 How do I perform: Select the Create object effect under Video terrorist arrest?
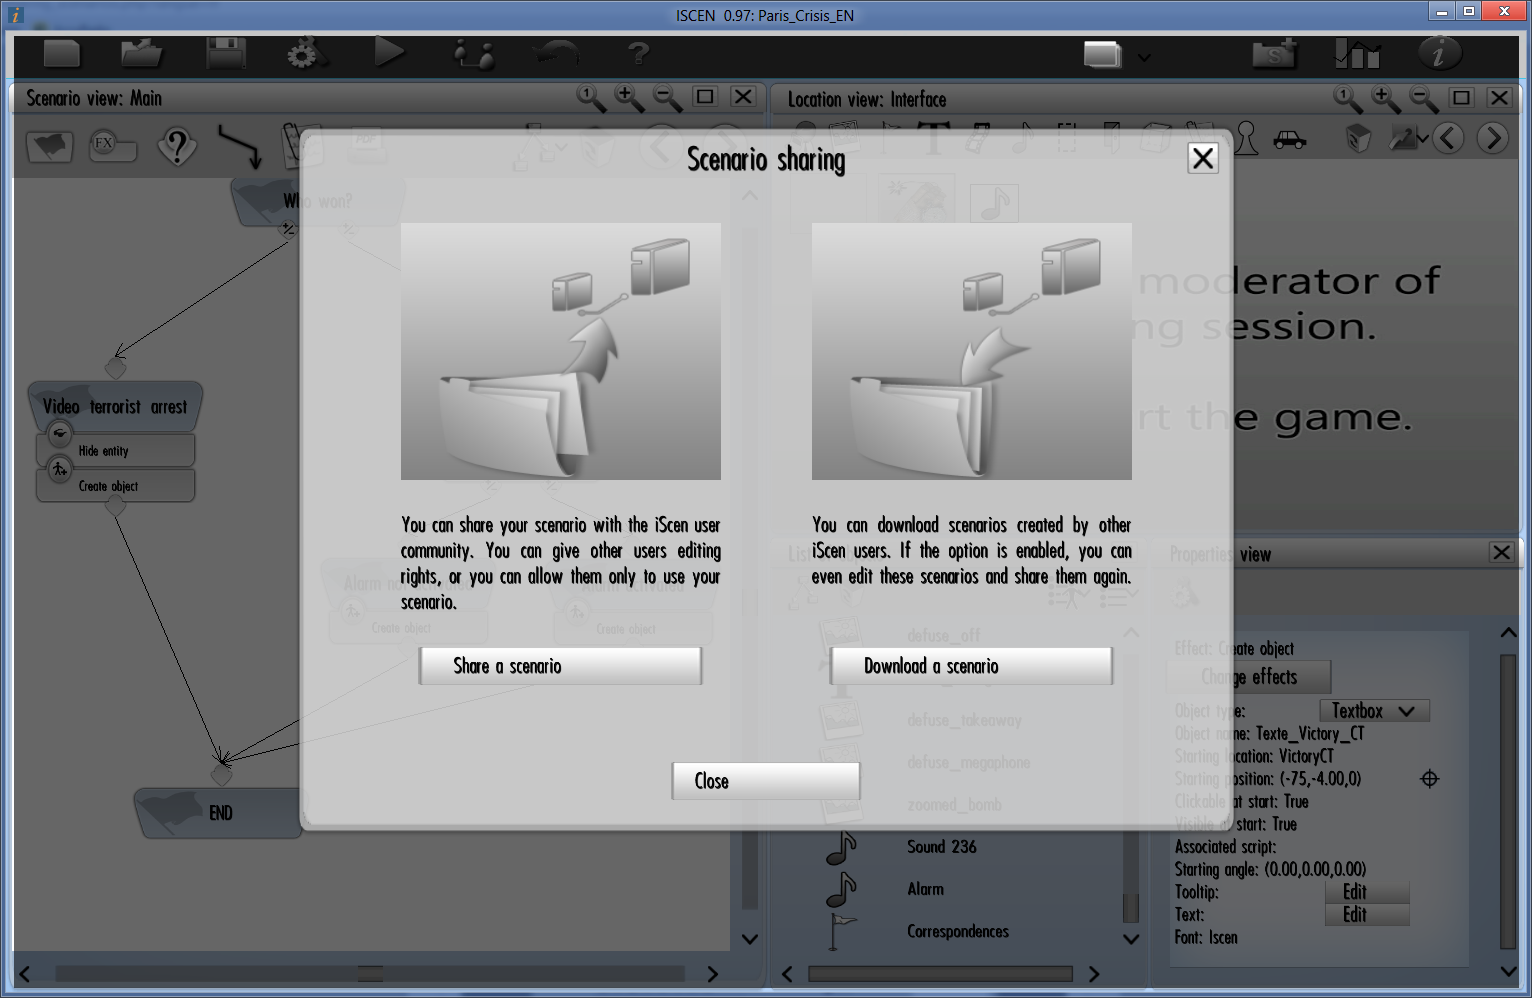pyautogui.click(x=116, y=486)
